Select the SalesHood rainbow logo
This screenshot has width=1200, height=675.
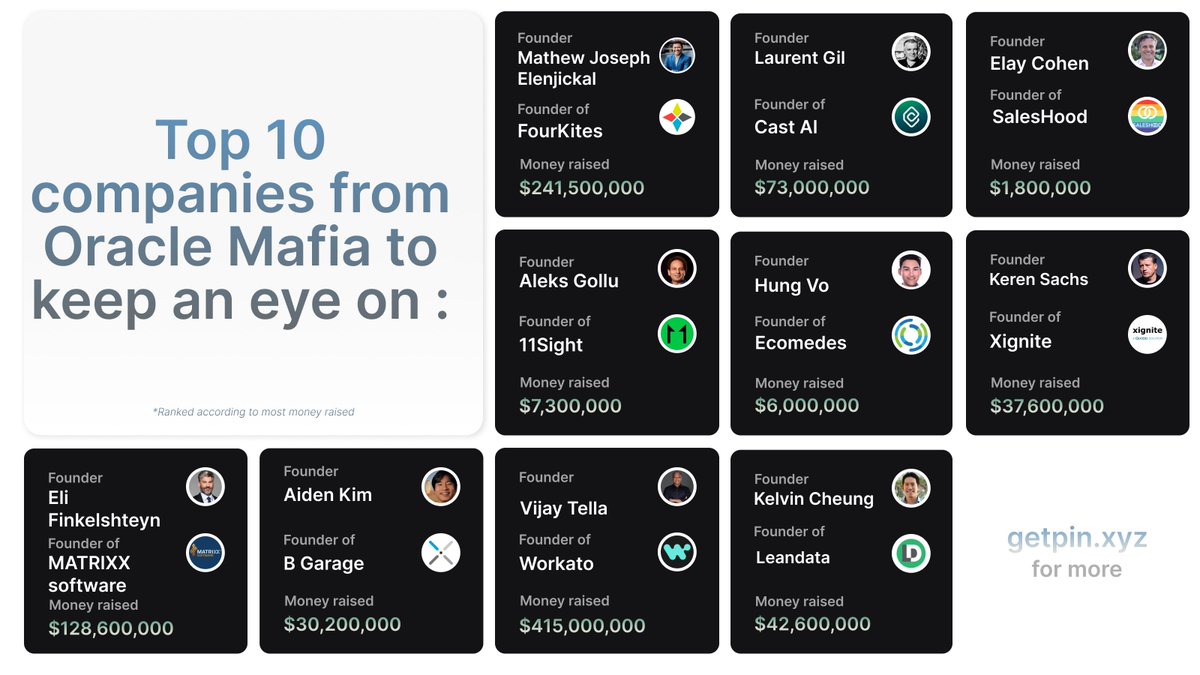[1147, 116]
